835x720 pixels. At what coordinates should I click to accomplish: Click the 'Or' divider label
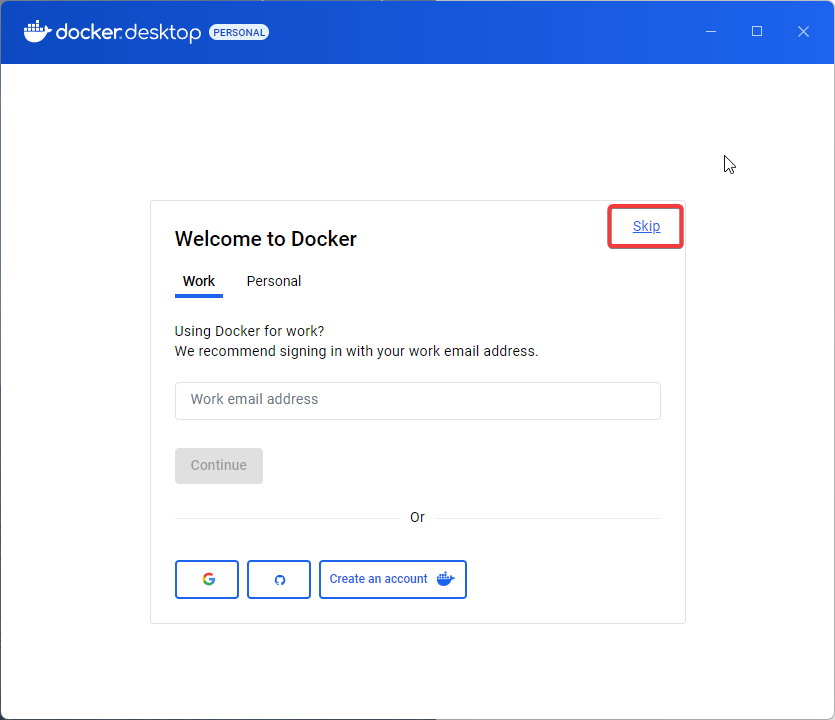click(418, 518)
